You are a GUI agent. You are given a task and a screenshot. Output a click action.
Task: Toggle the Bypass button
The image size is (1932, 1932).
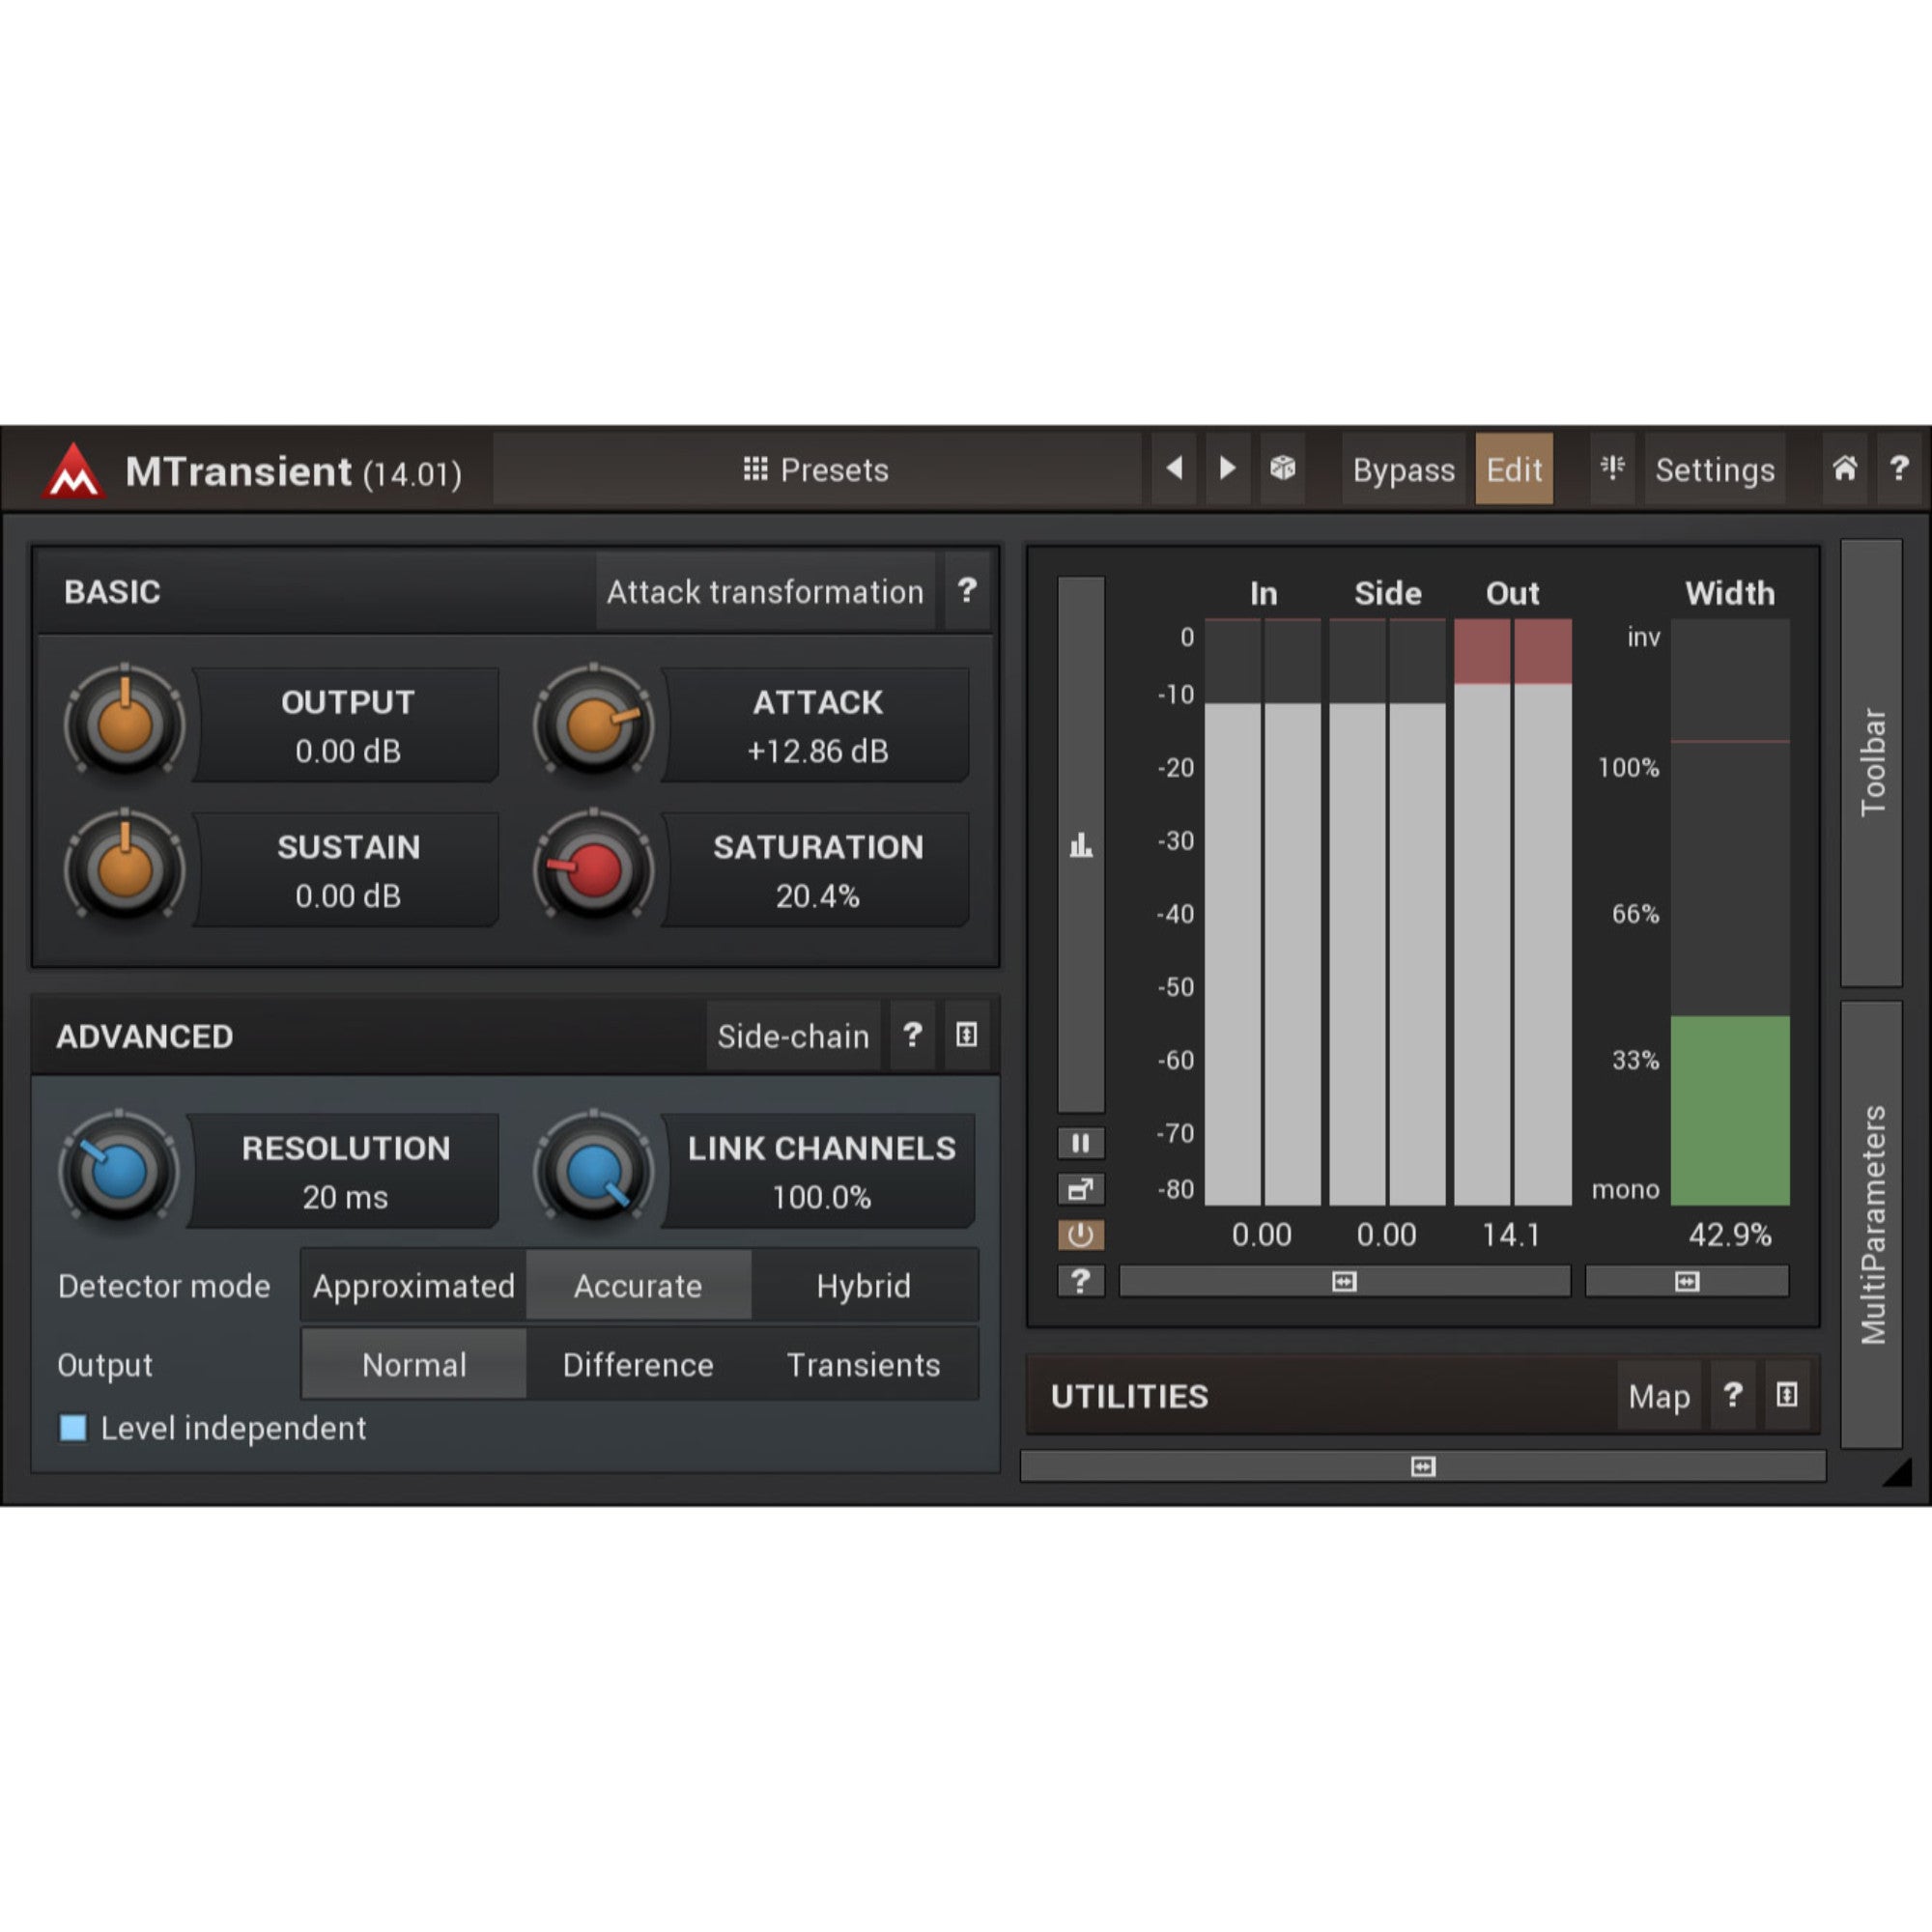click(1404, 469)
